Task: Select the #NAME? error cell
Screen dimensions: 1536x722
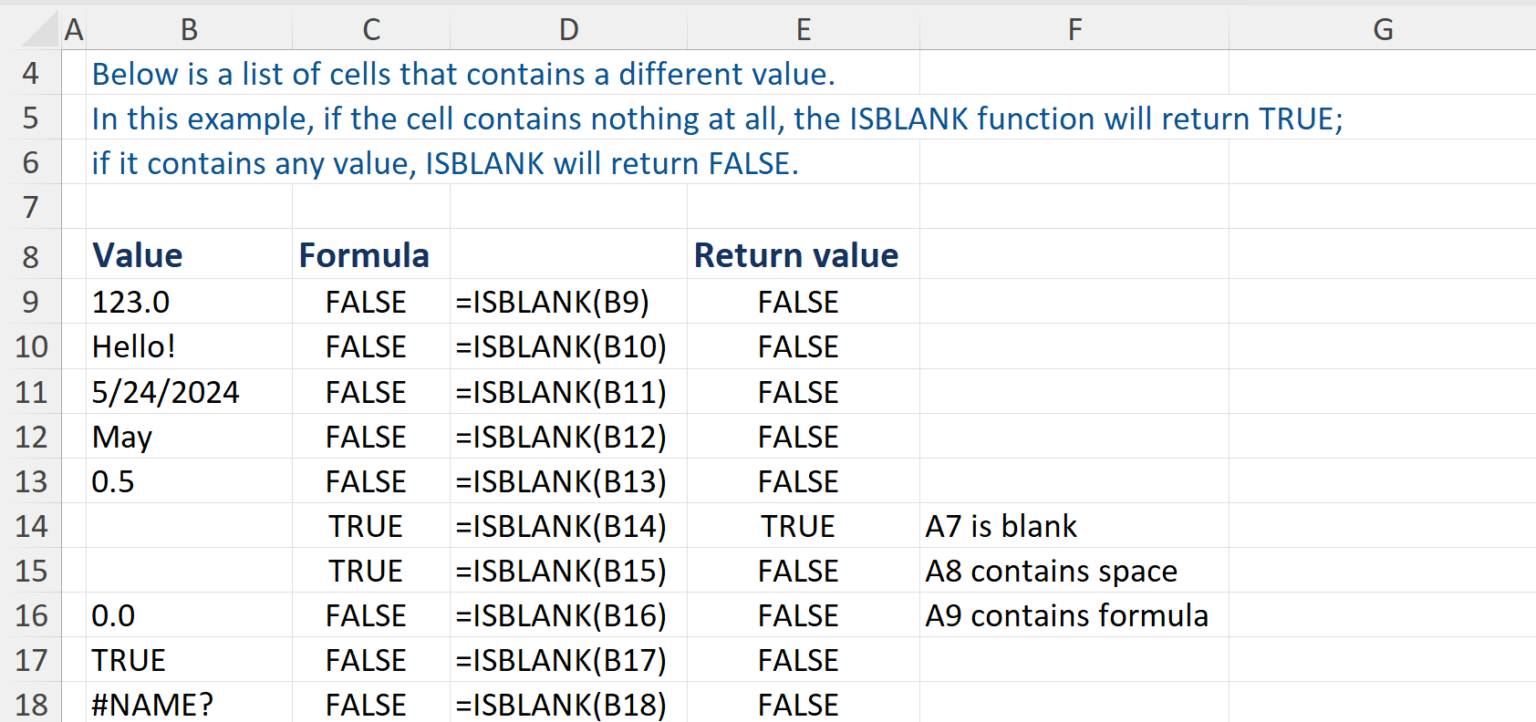Action: pyautogui.click(x=153, y=704)
